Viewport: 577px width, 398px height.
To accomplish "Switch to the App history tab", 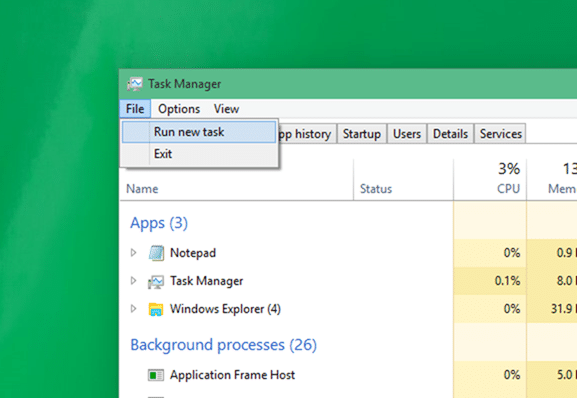I will click(x=307, y=134).
